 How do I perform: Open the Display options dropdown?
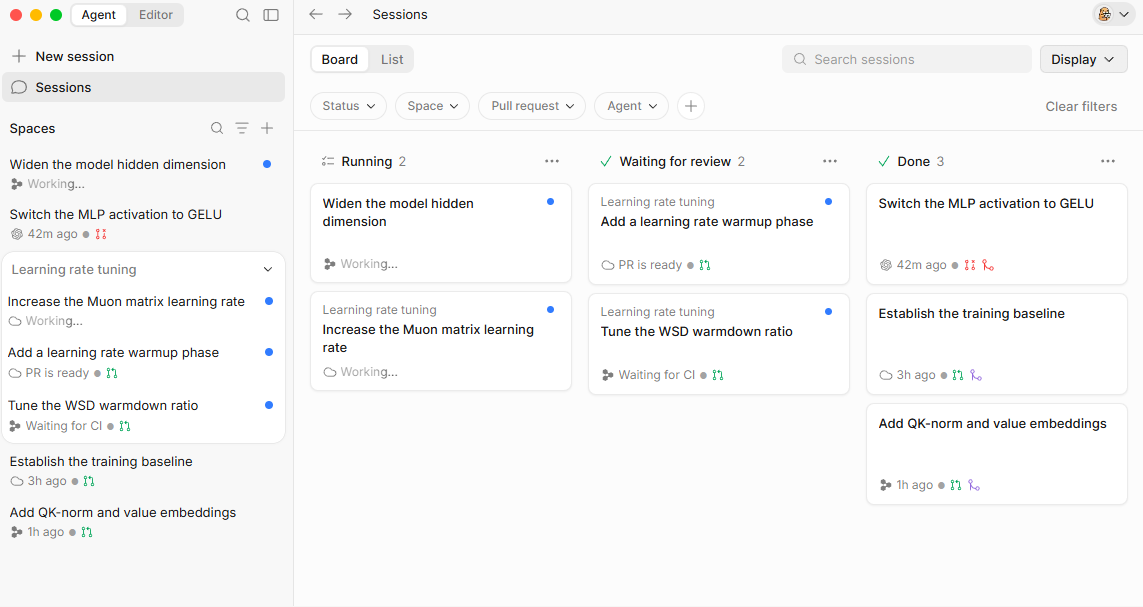tap(1083, 60)
